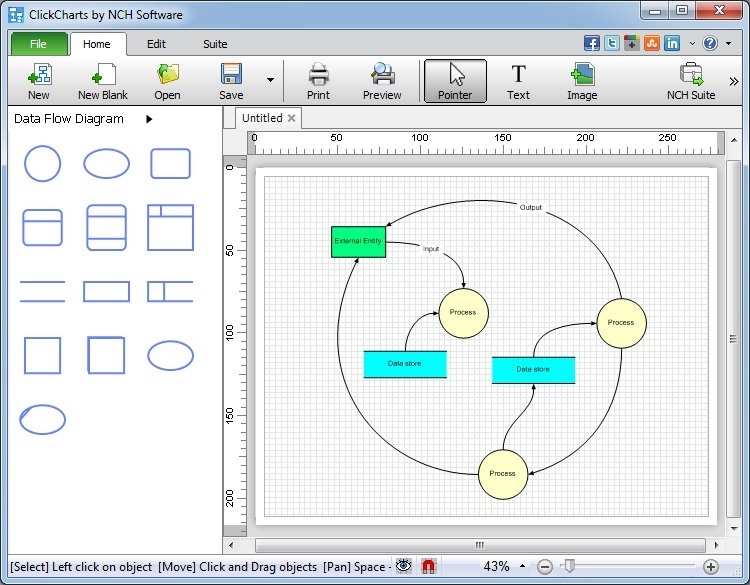Select the Data store box nearest right Process

pos(533,370)
